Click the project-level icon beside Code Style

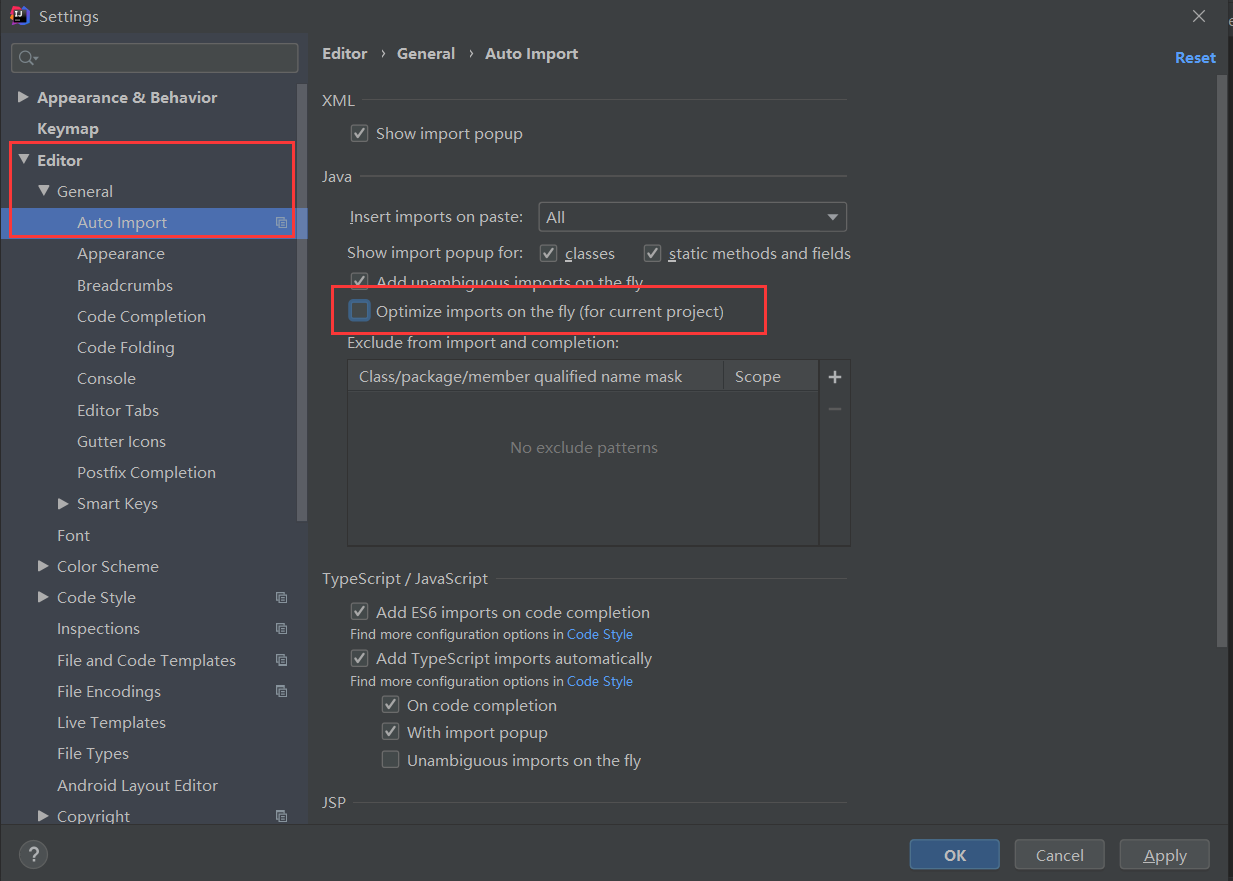tap(281, 598)
